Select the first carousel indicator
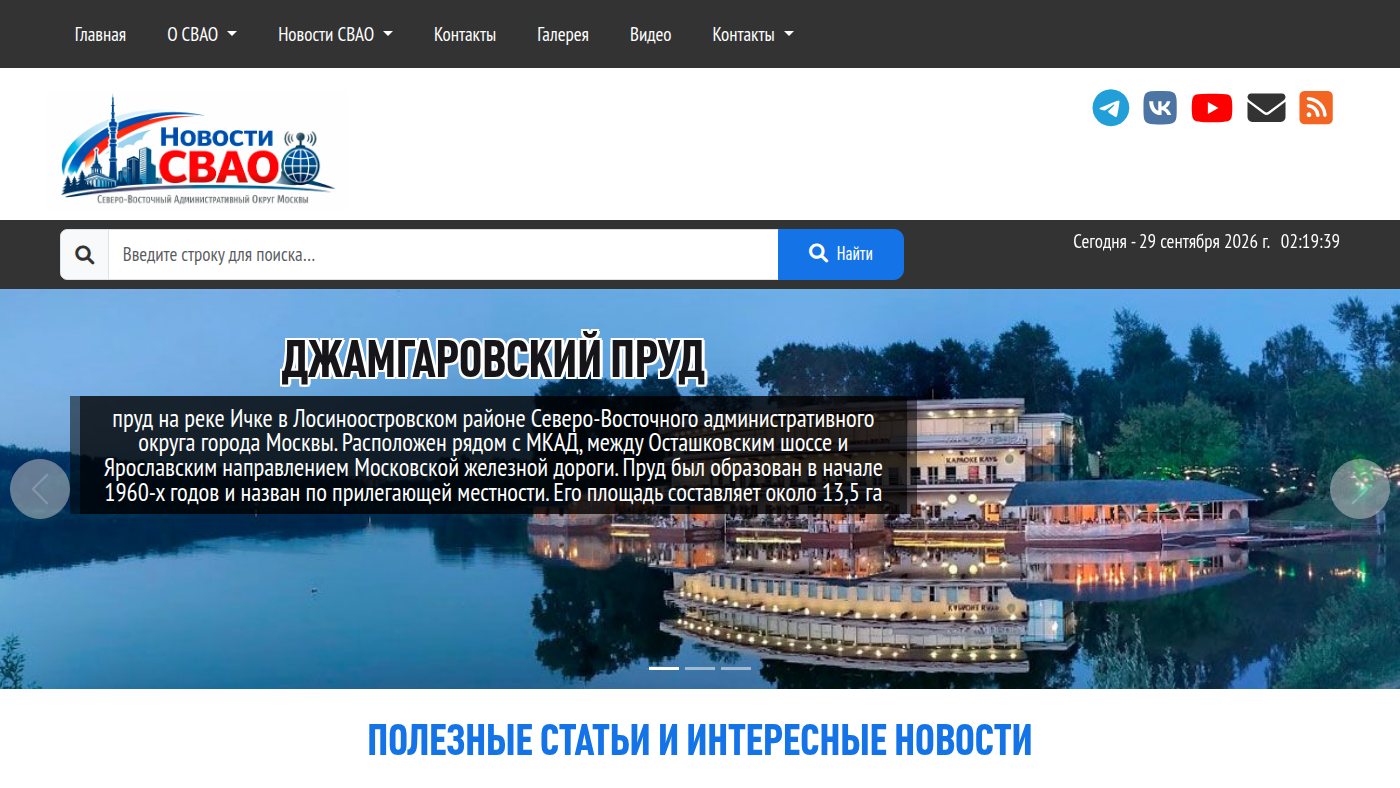The height and width of the screenshot is (788, 1400). pyautogui.click(x=664, y=668)
